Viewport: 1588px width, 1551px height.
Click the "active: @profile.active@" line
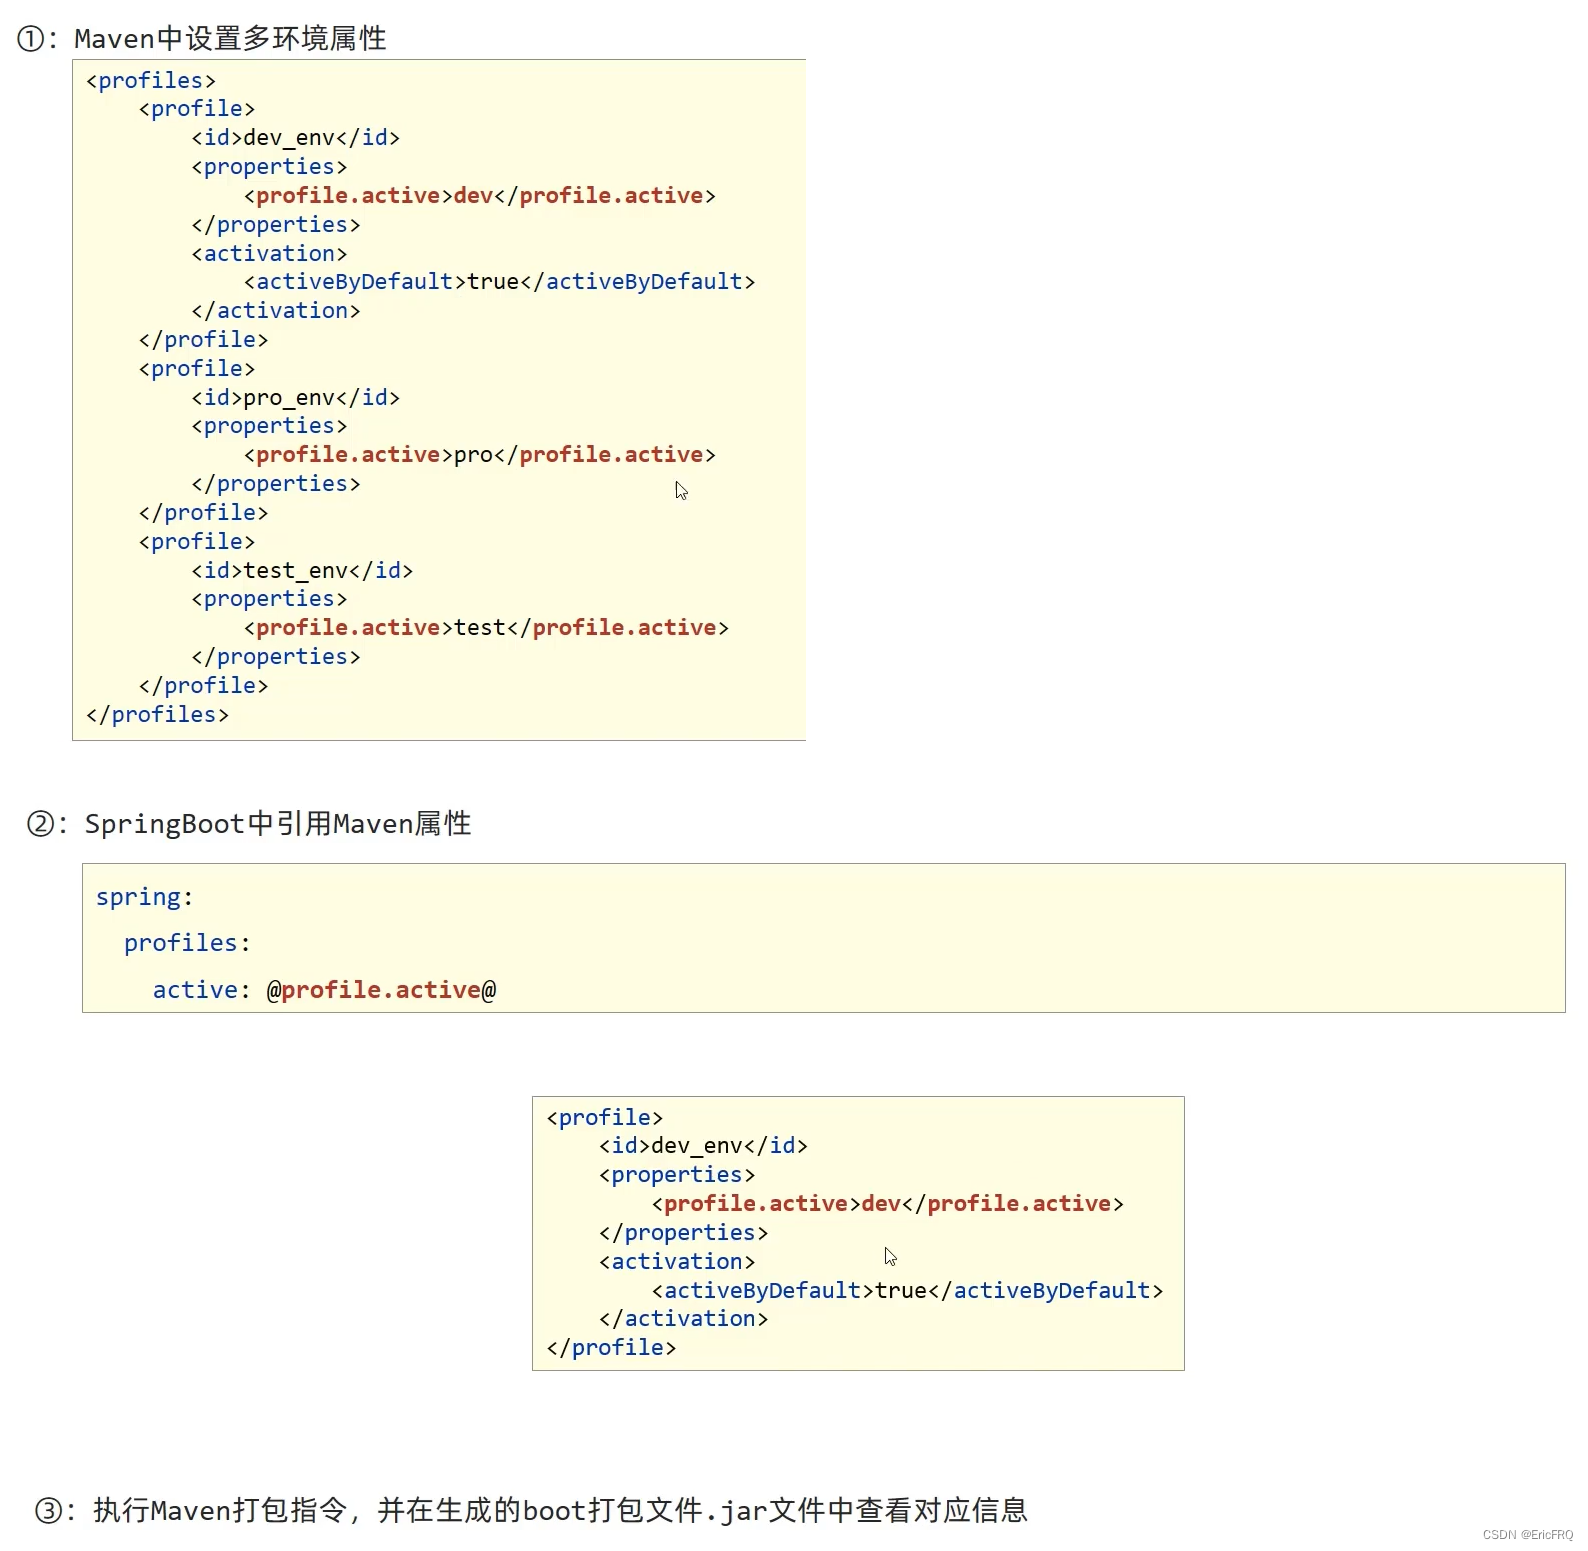(x=324, y=990)
